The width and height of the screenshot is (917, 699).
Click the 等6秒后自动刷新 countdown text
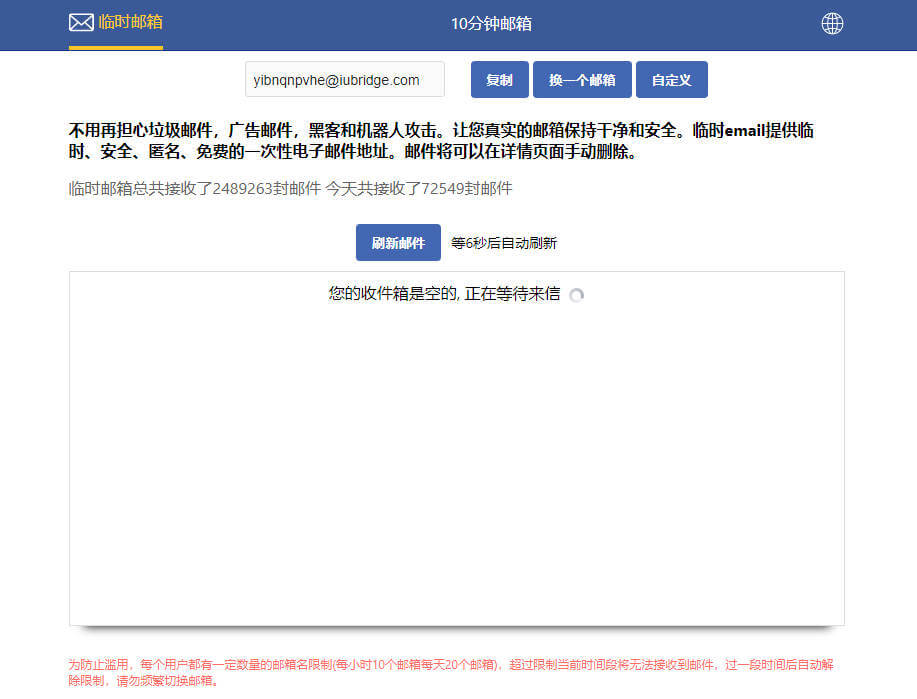[x=504, y=243]
